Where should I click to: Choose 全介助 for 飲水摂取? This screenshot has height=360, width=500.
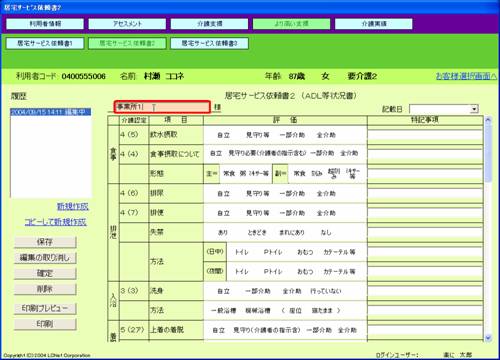[326, 135]
